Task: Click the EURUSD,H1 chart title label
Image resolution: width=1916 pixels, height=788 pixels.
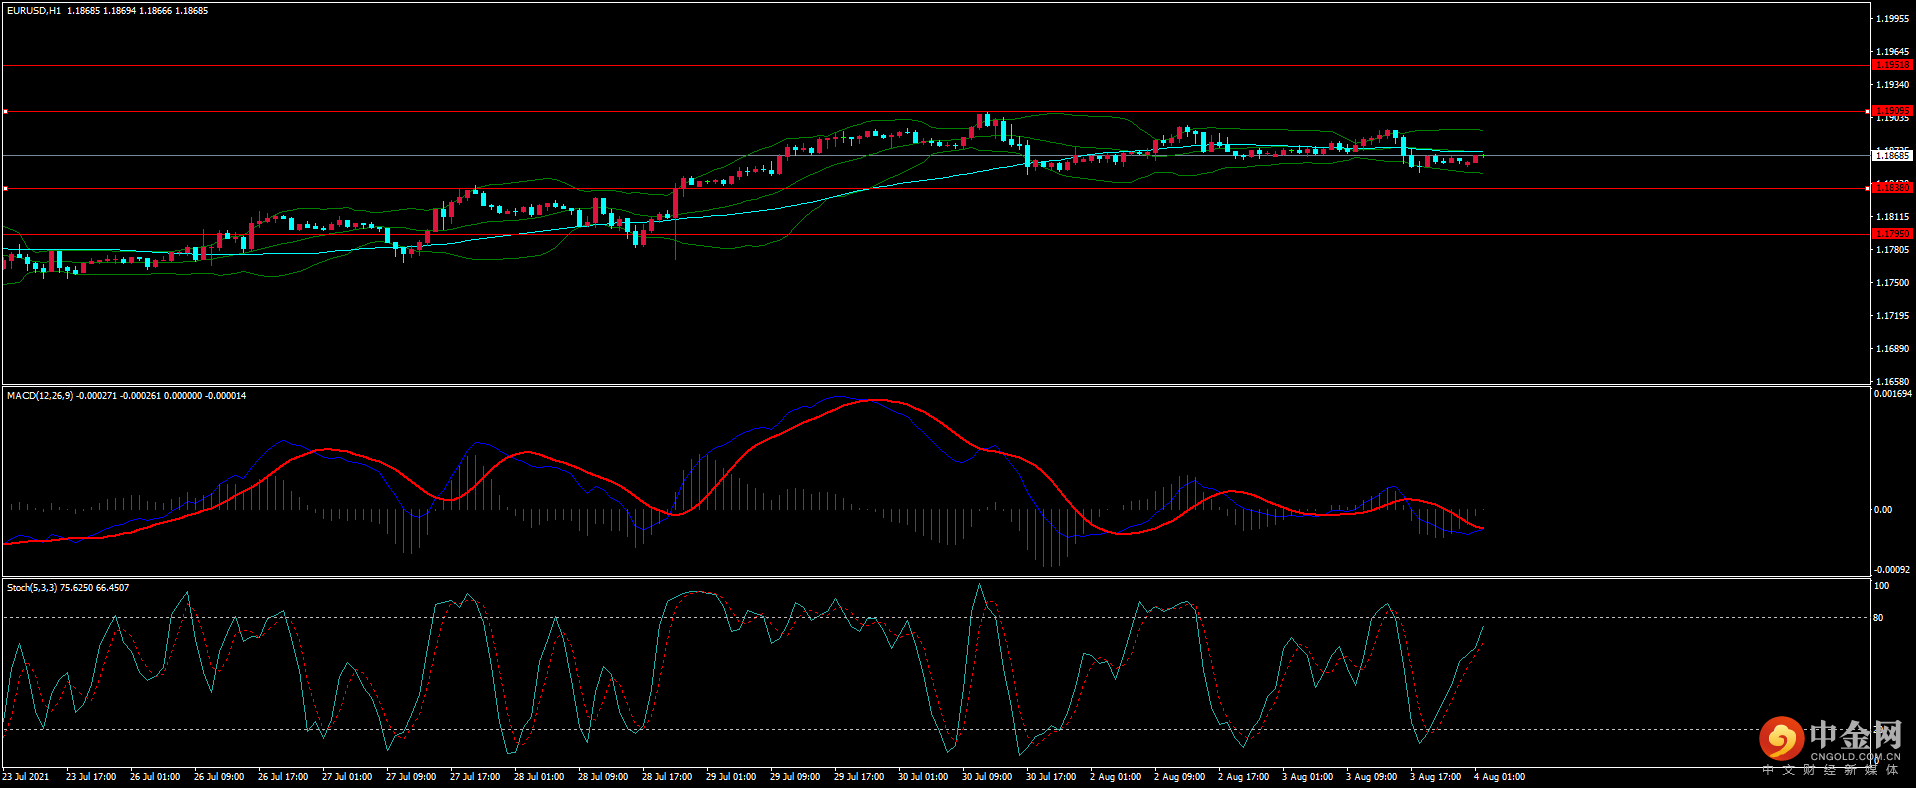Action: coord(34,11)
